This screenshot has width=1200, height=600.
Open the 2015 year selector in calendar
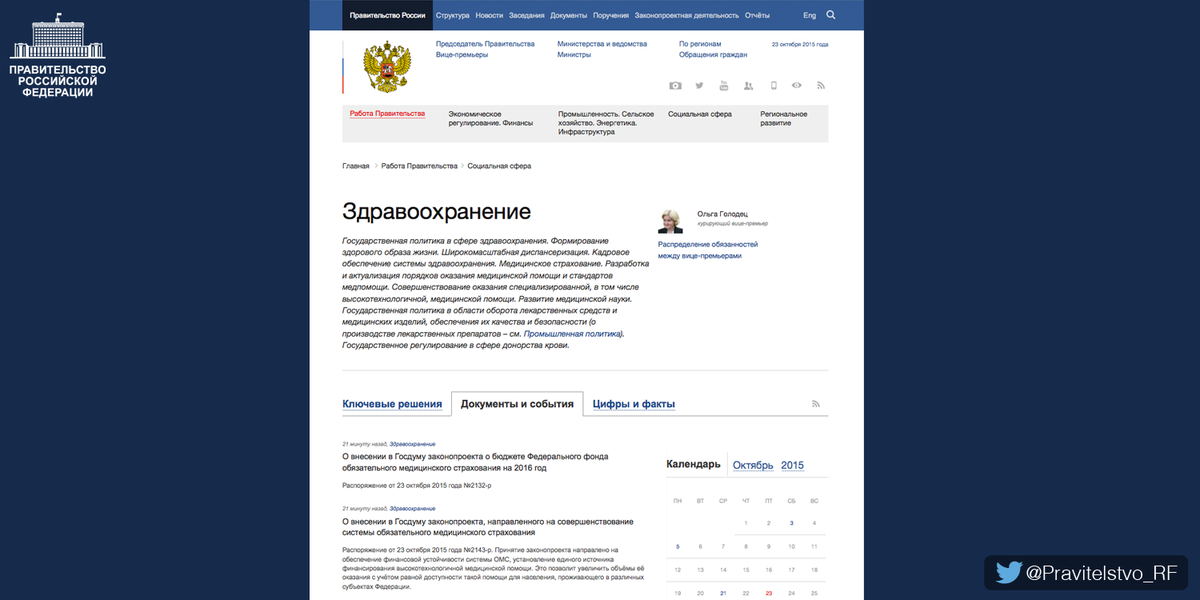point(792,465)
